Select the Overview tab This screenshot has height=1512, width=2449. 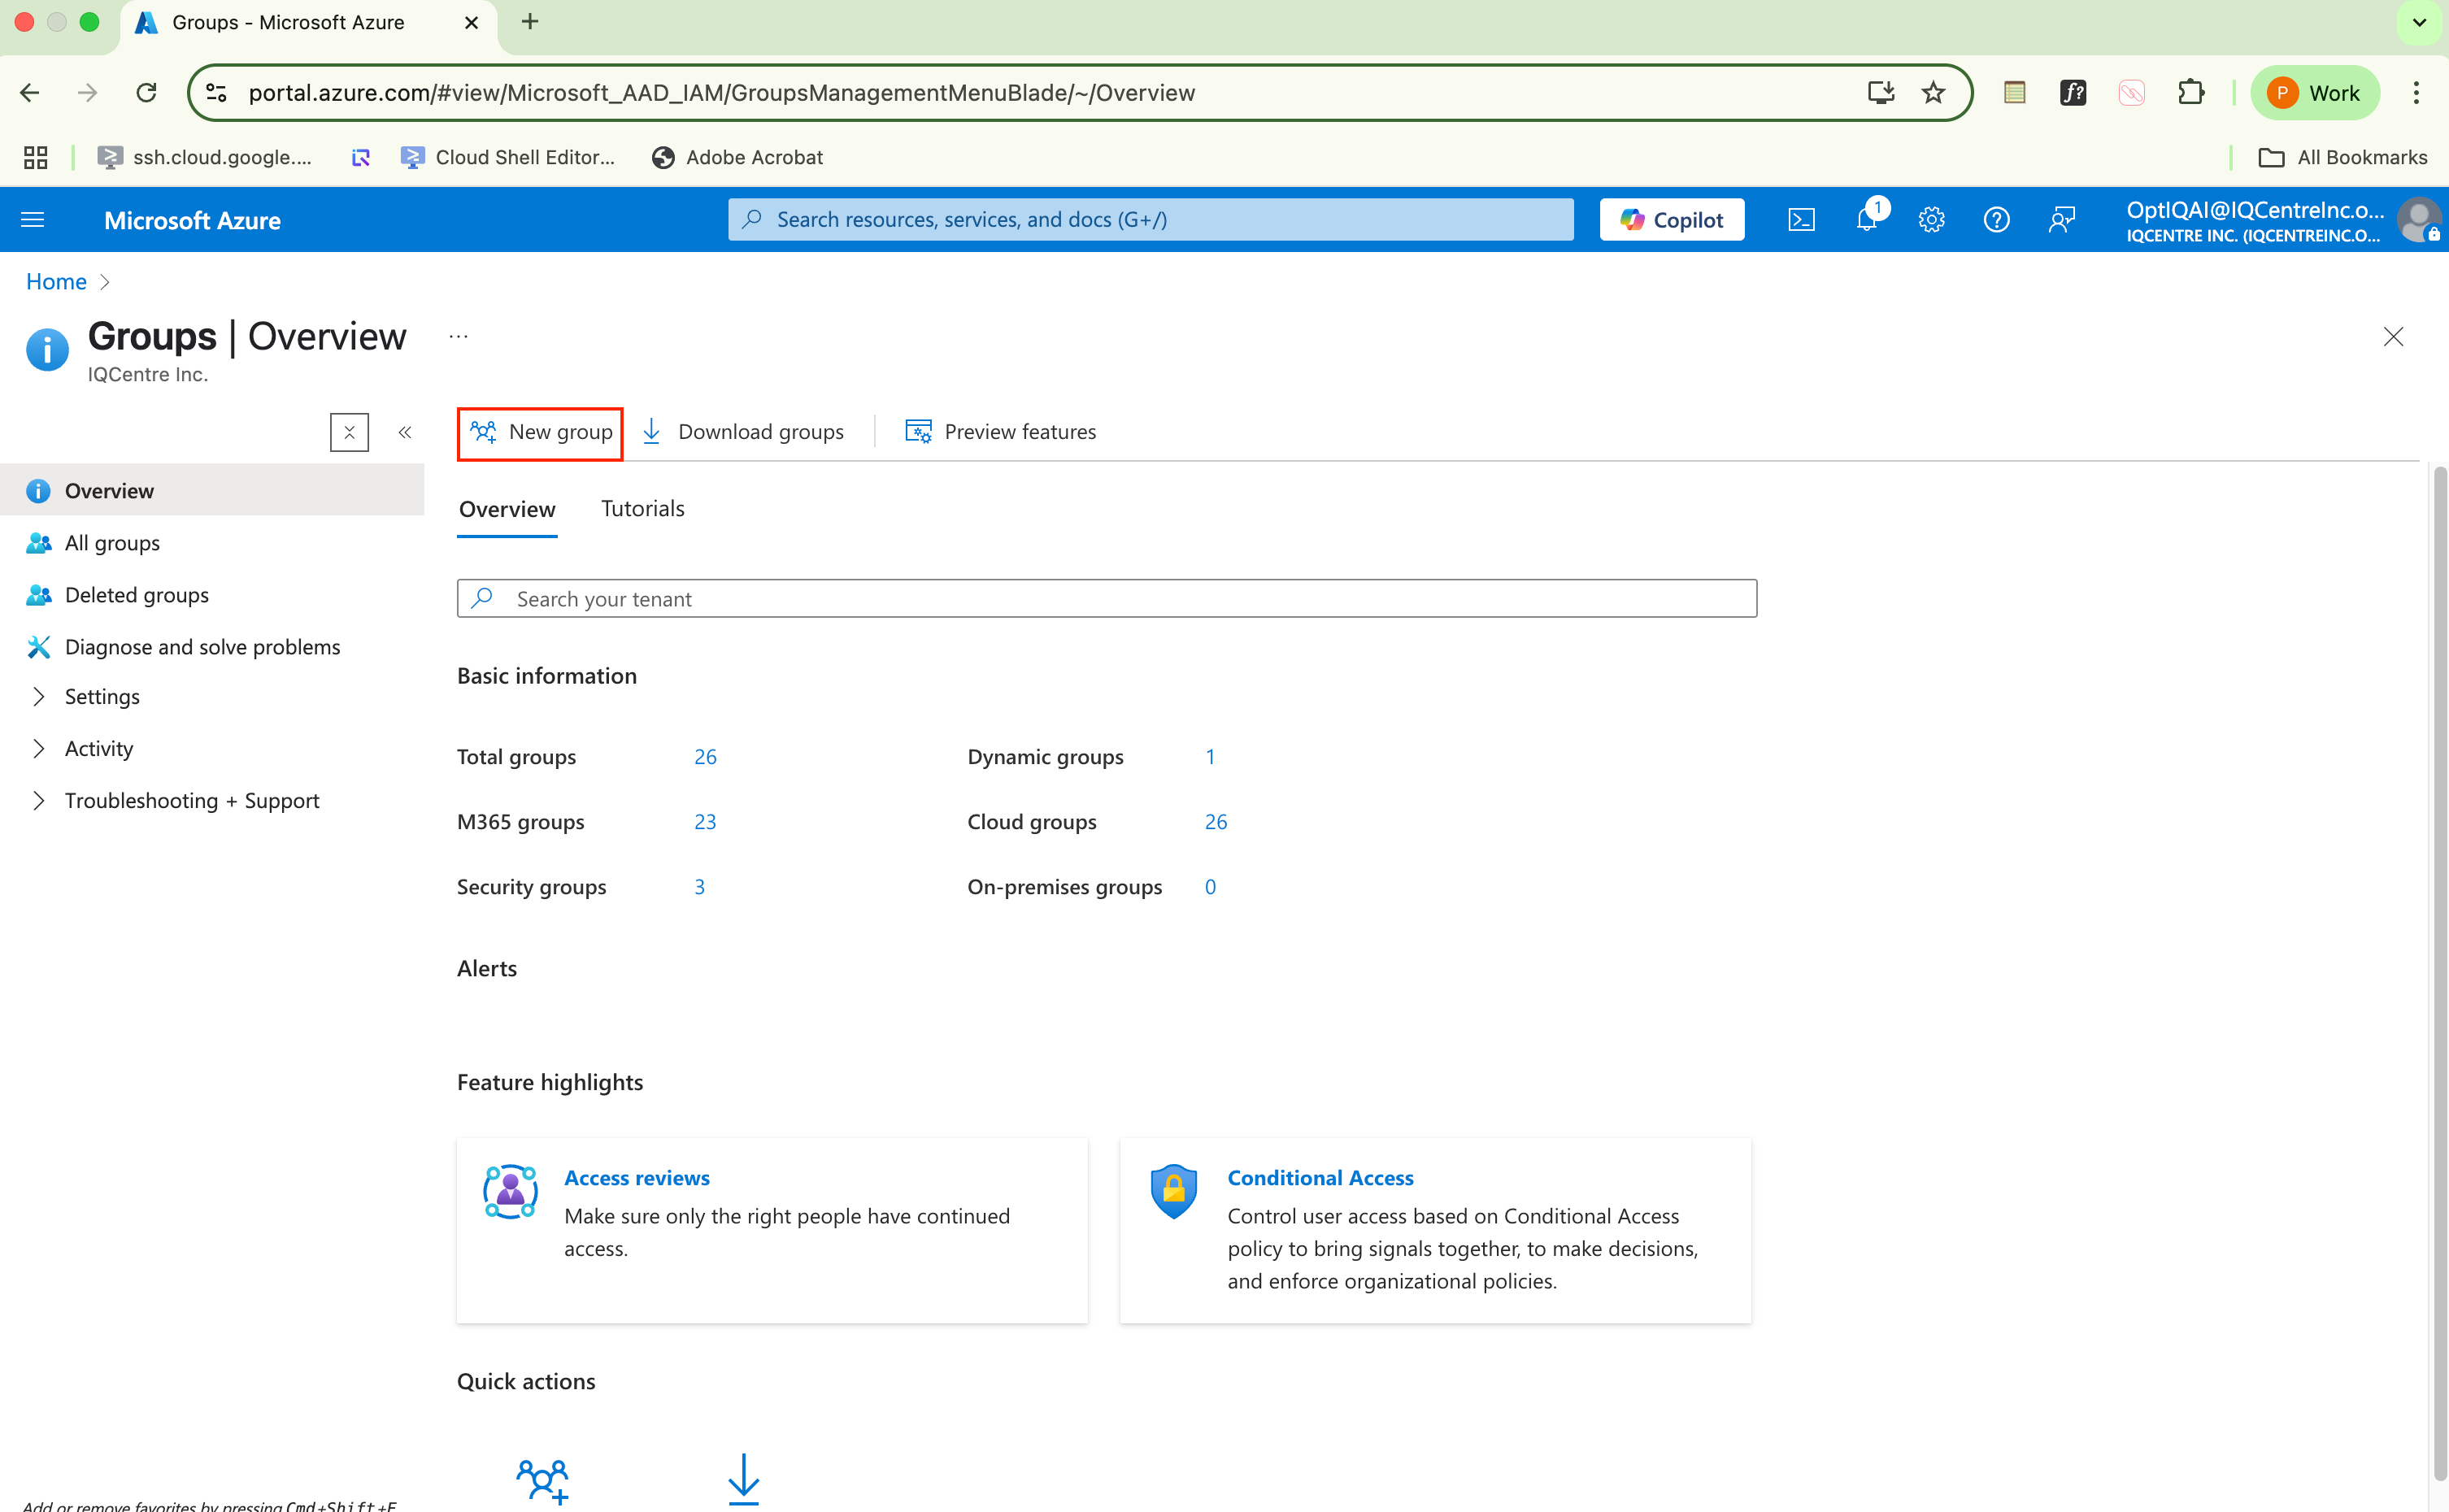click(507, 509)
